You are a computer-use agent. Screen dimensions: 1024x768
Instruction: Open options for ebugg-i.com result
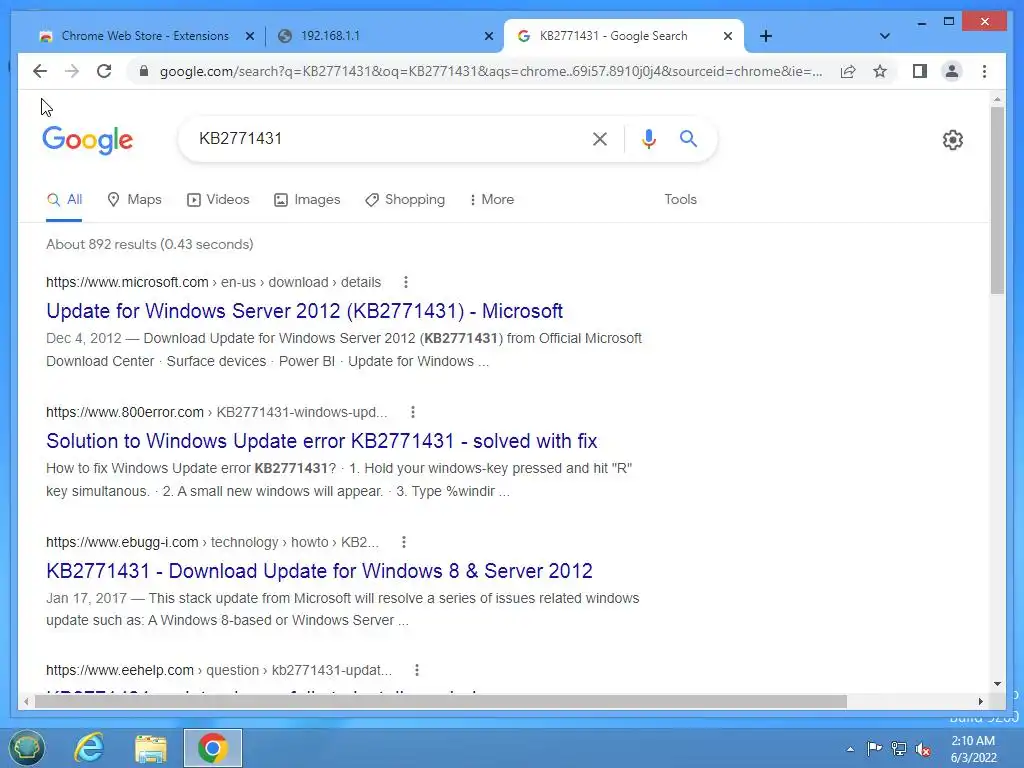tap(404, 542)
